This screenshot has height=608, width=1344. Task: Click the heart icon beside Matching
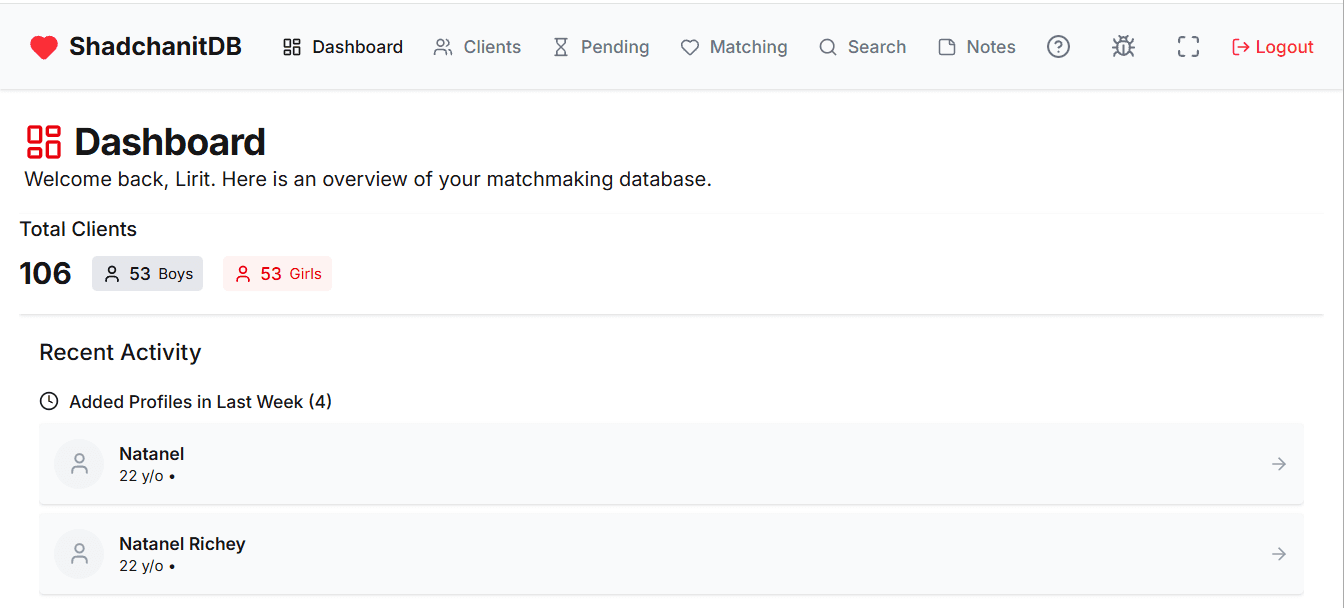point(689,46)
